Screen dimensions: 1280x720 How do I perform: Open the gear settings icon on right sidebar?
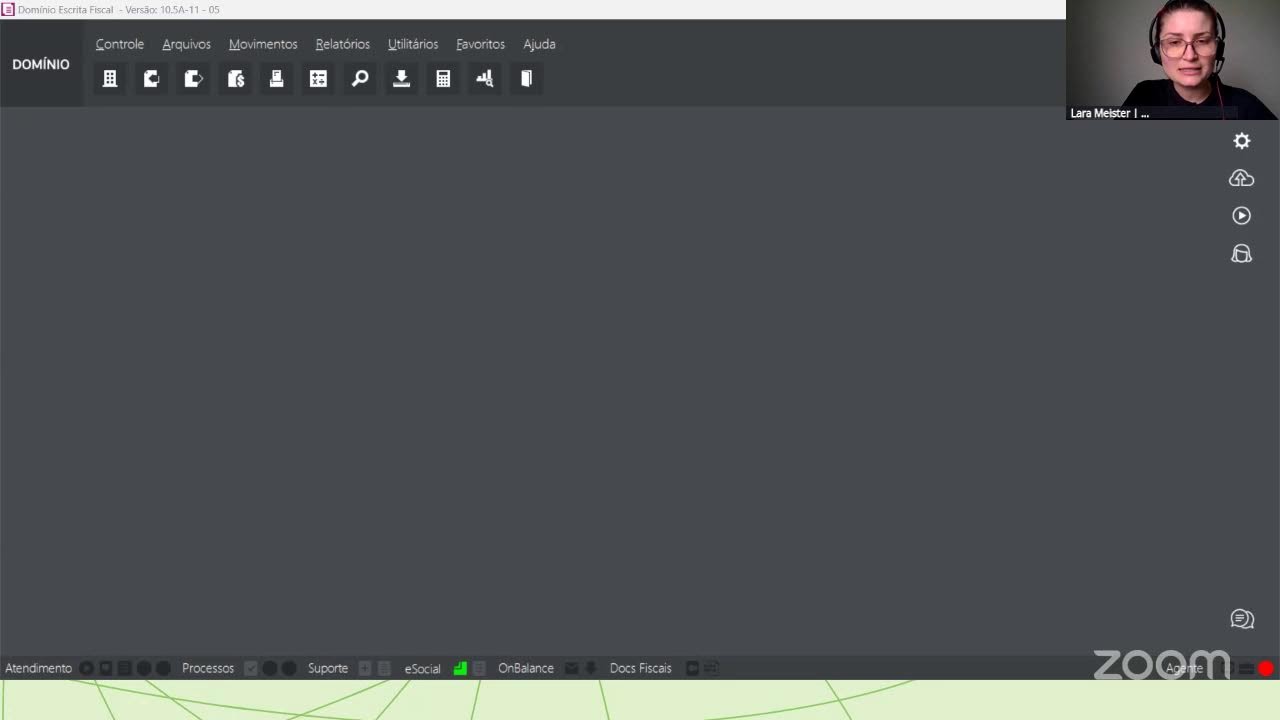click(1241, 141)
